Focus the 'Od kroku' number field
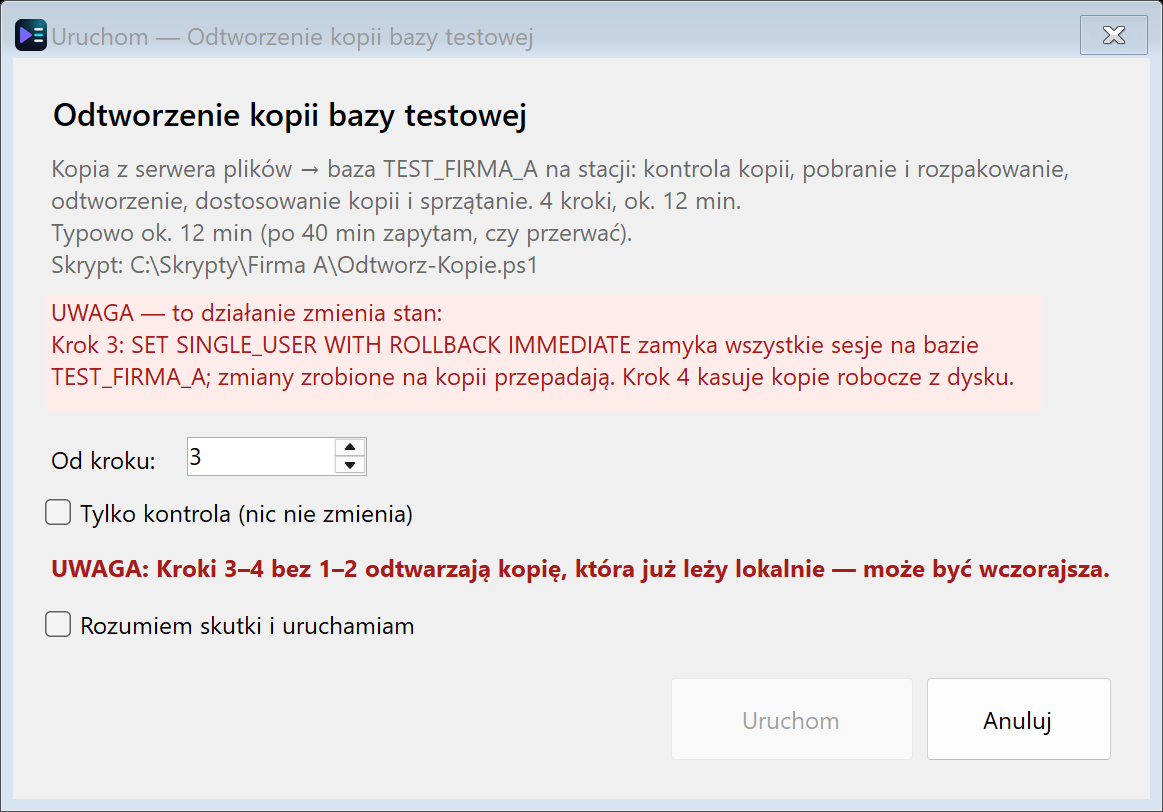The height and width of the screenshot is (812, 1163). pyautogui.click(x=261, y=457)
